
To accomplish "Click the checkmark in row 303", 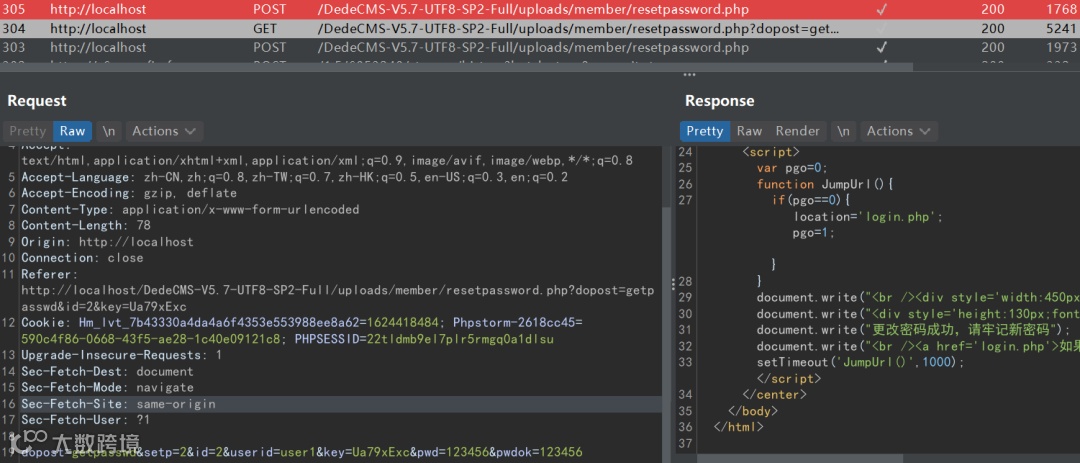I will (x=881, y=48).
